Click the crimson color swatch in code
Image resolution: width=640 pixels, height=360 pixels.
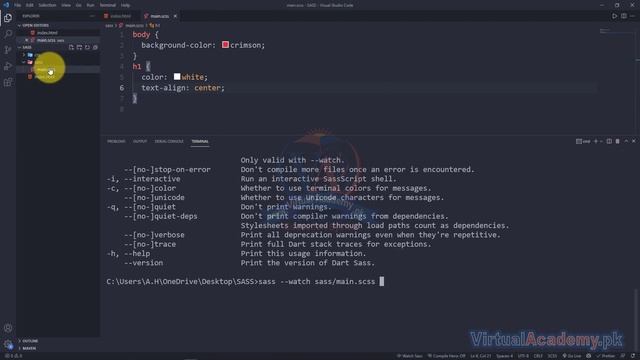(225, 44)
